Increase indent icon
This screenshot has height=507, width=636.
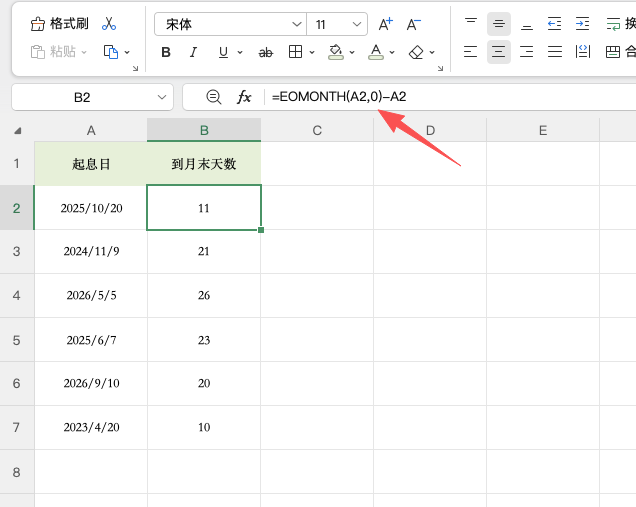pos(582,24)
